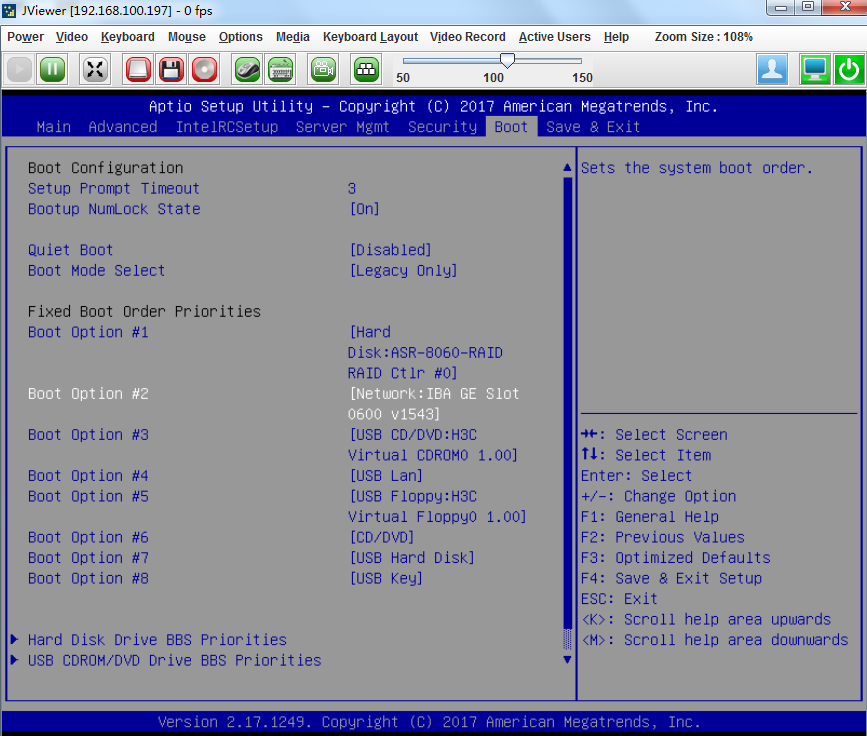Screen dimensions: 867x736
Task: Expand Hard Disk Drive BBS Priorities submenu
Action: click(x=157, y=640)
